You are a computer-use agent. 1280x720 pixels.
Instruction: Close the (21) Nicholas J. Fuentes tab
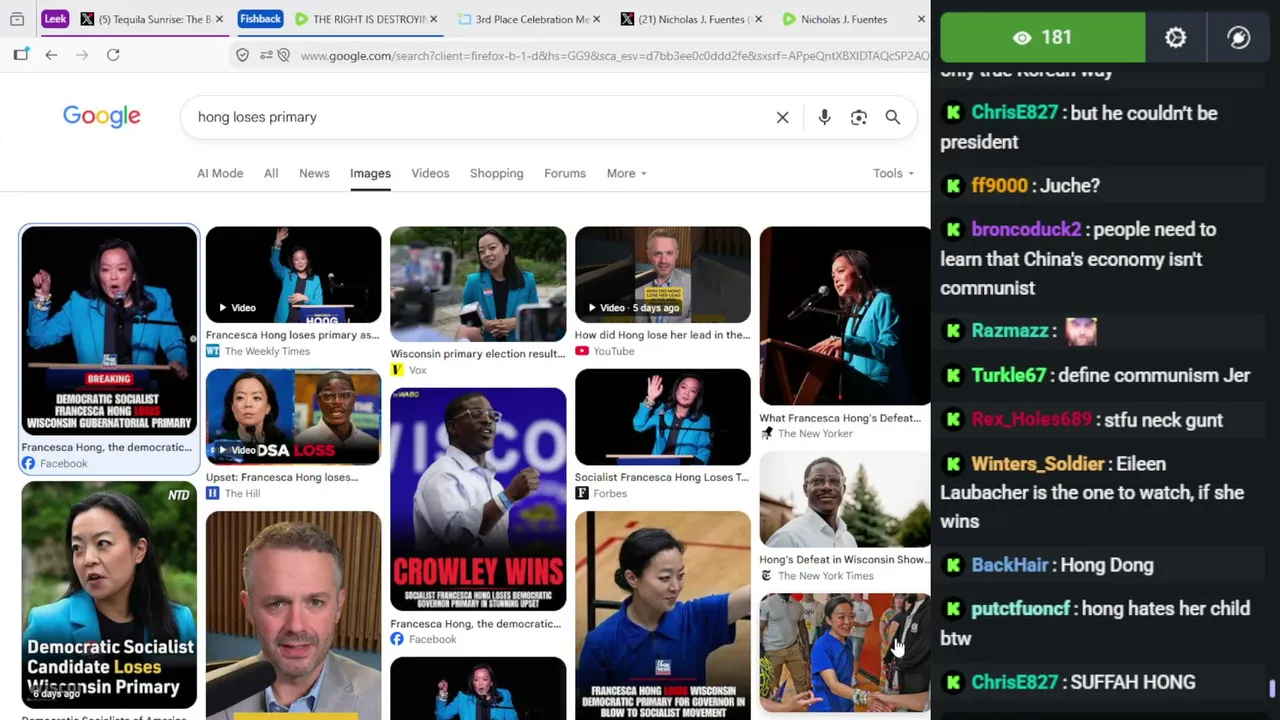758,19
